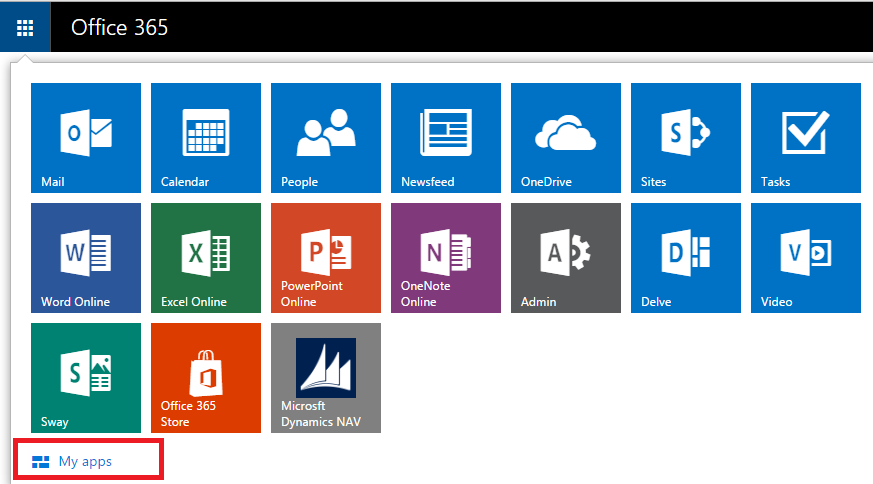Open the Office 365 Store tile
This screenshot has width=873, height=484.
coord(206,378)
